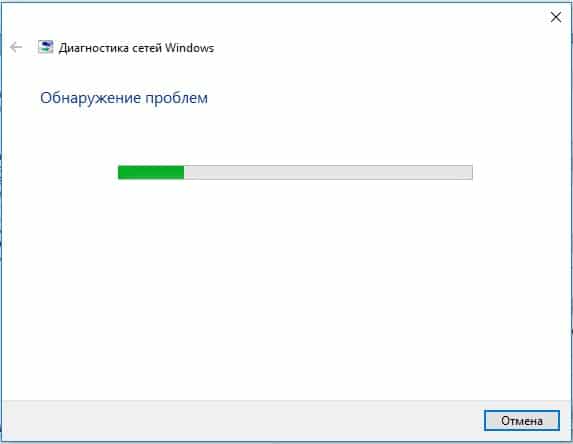This screenshot has height=444, width=573.
Task: Click the green filled part of progress bar
Action: [x=151, y=172]
